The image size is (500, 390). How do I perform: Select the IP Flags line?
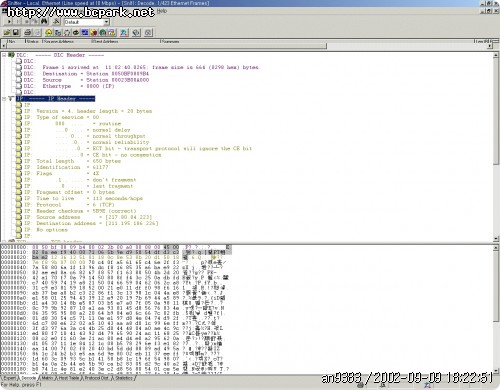coord(61,173)
